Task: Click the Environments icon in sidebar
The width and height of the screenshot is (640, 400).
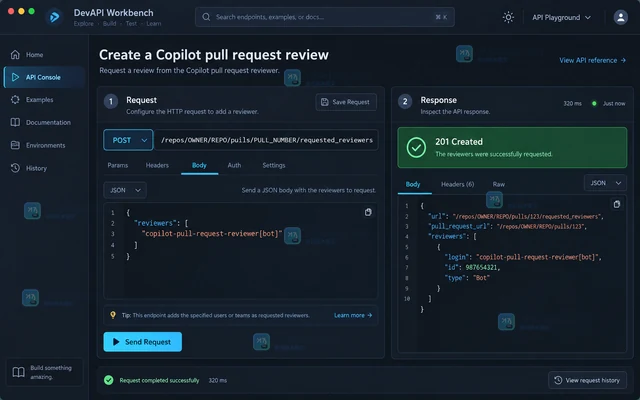Action: pos(15,145)
